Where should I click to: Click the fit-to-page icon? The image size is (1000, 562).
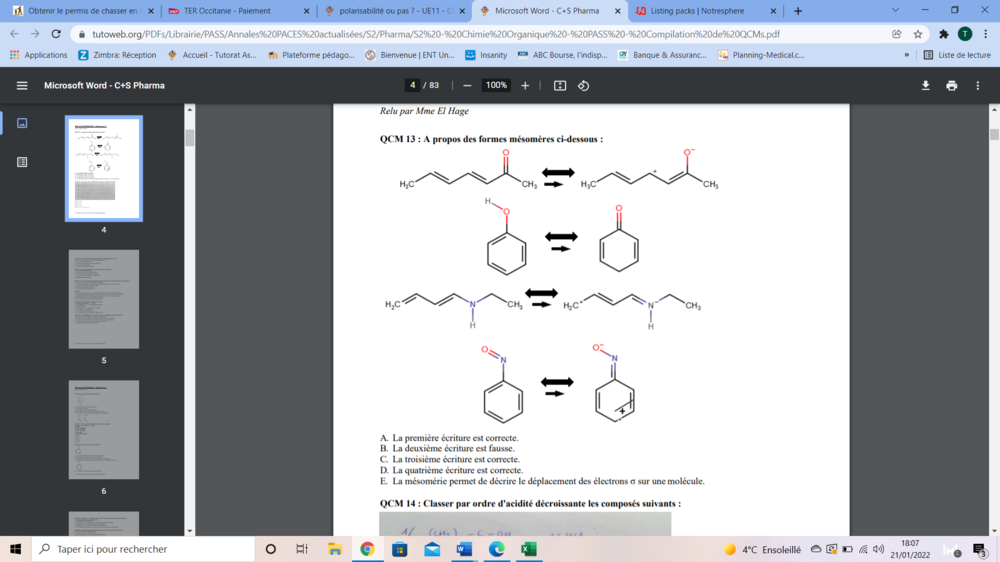click(559, 85)
